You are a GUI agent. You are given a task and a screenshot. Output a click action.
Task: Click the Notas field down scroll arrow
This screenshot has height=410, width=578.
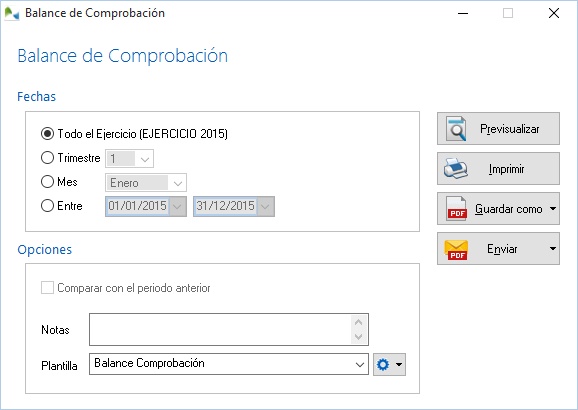tap(358, 337)
